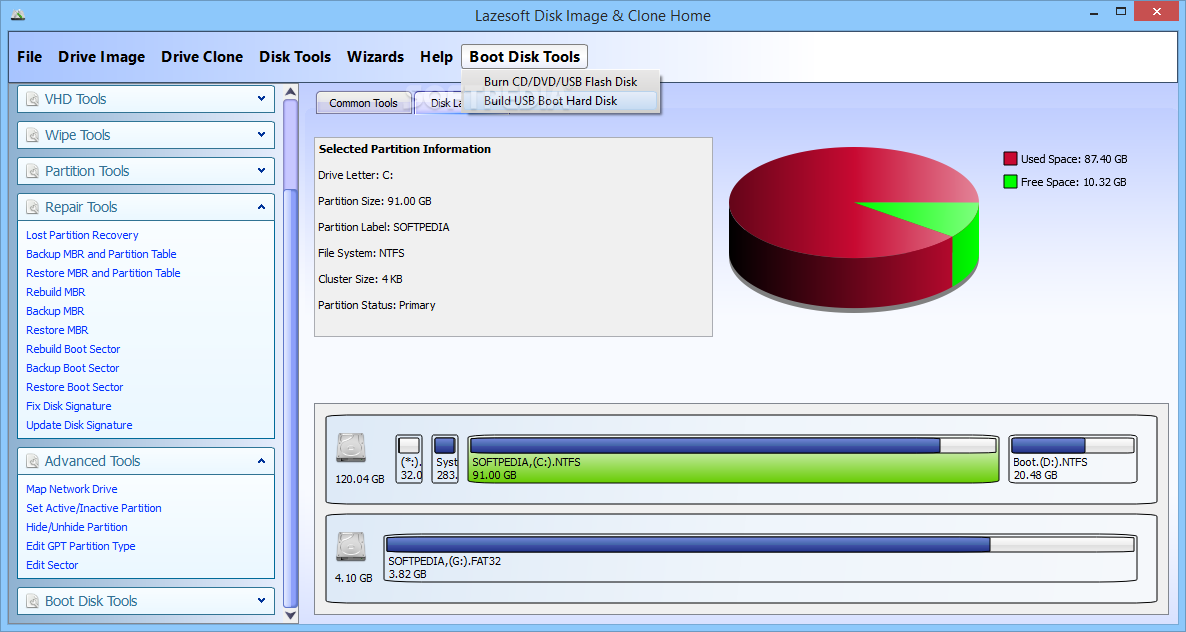Open the Disk Tools menu
Screen dimensions: 1186x632
(295, 57)
